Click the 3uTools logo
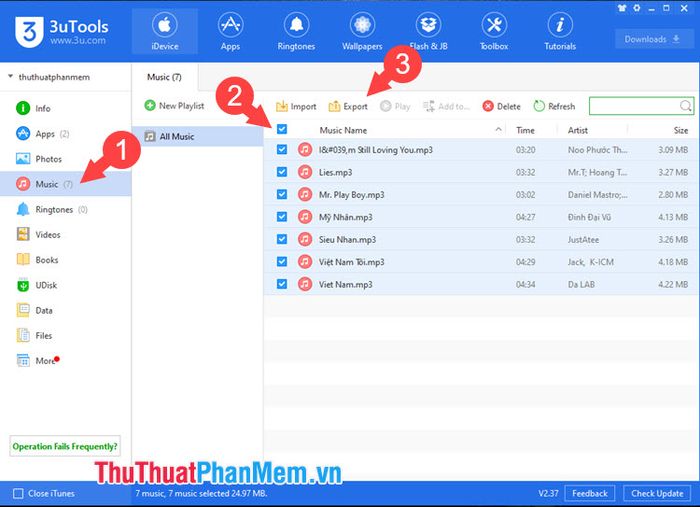This screenshot has width=700, height=507. tap(62, 32)
